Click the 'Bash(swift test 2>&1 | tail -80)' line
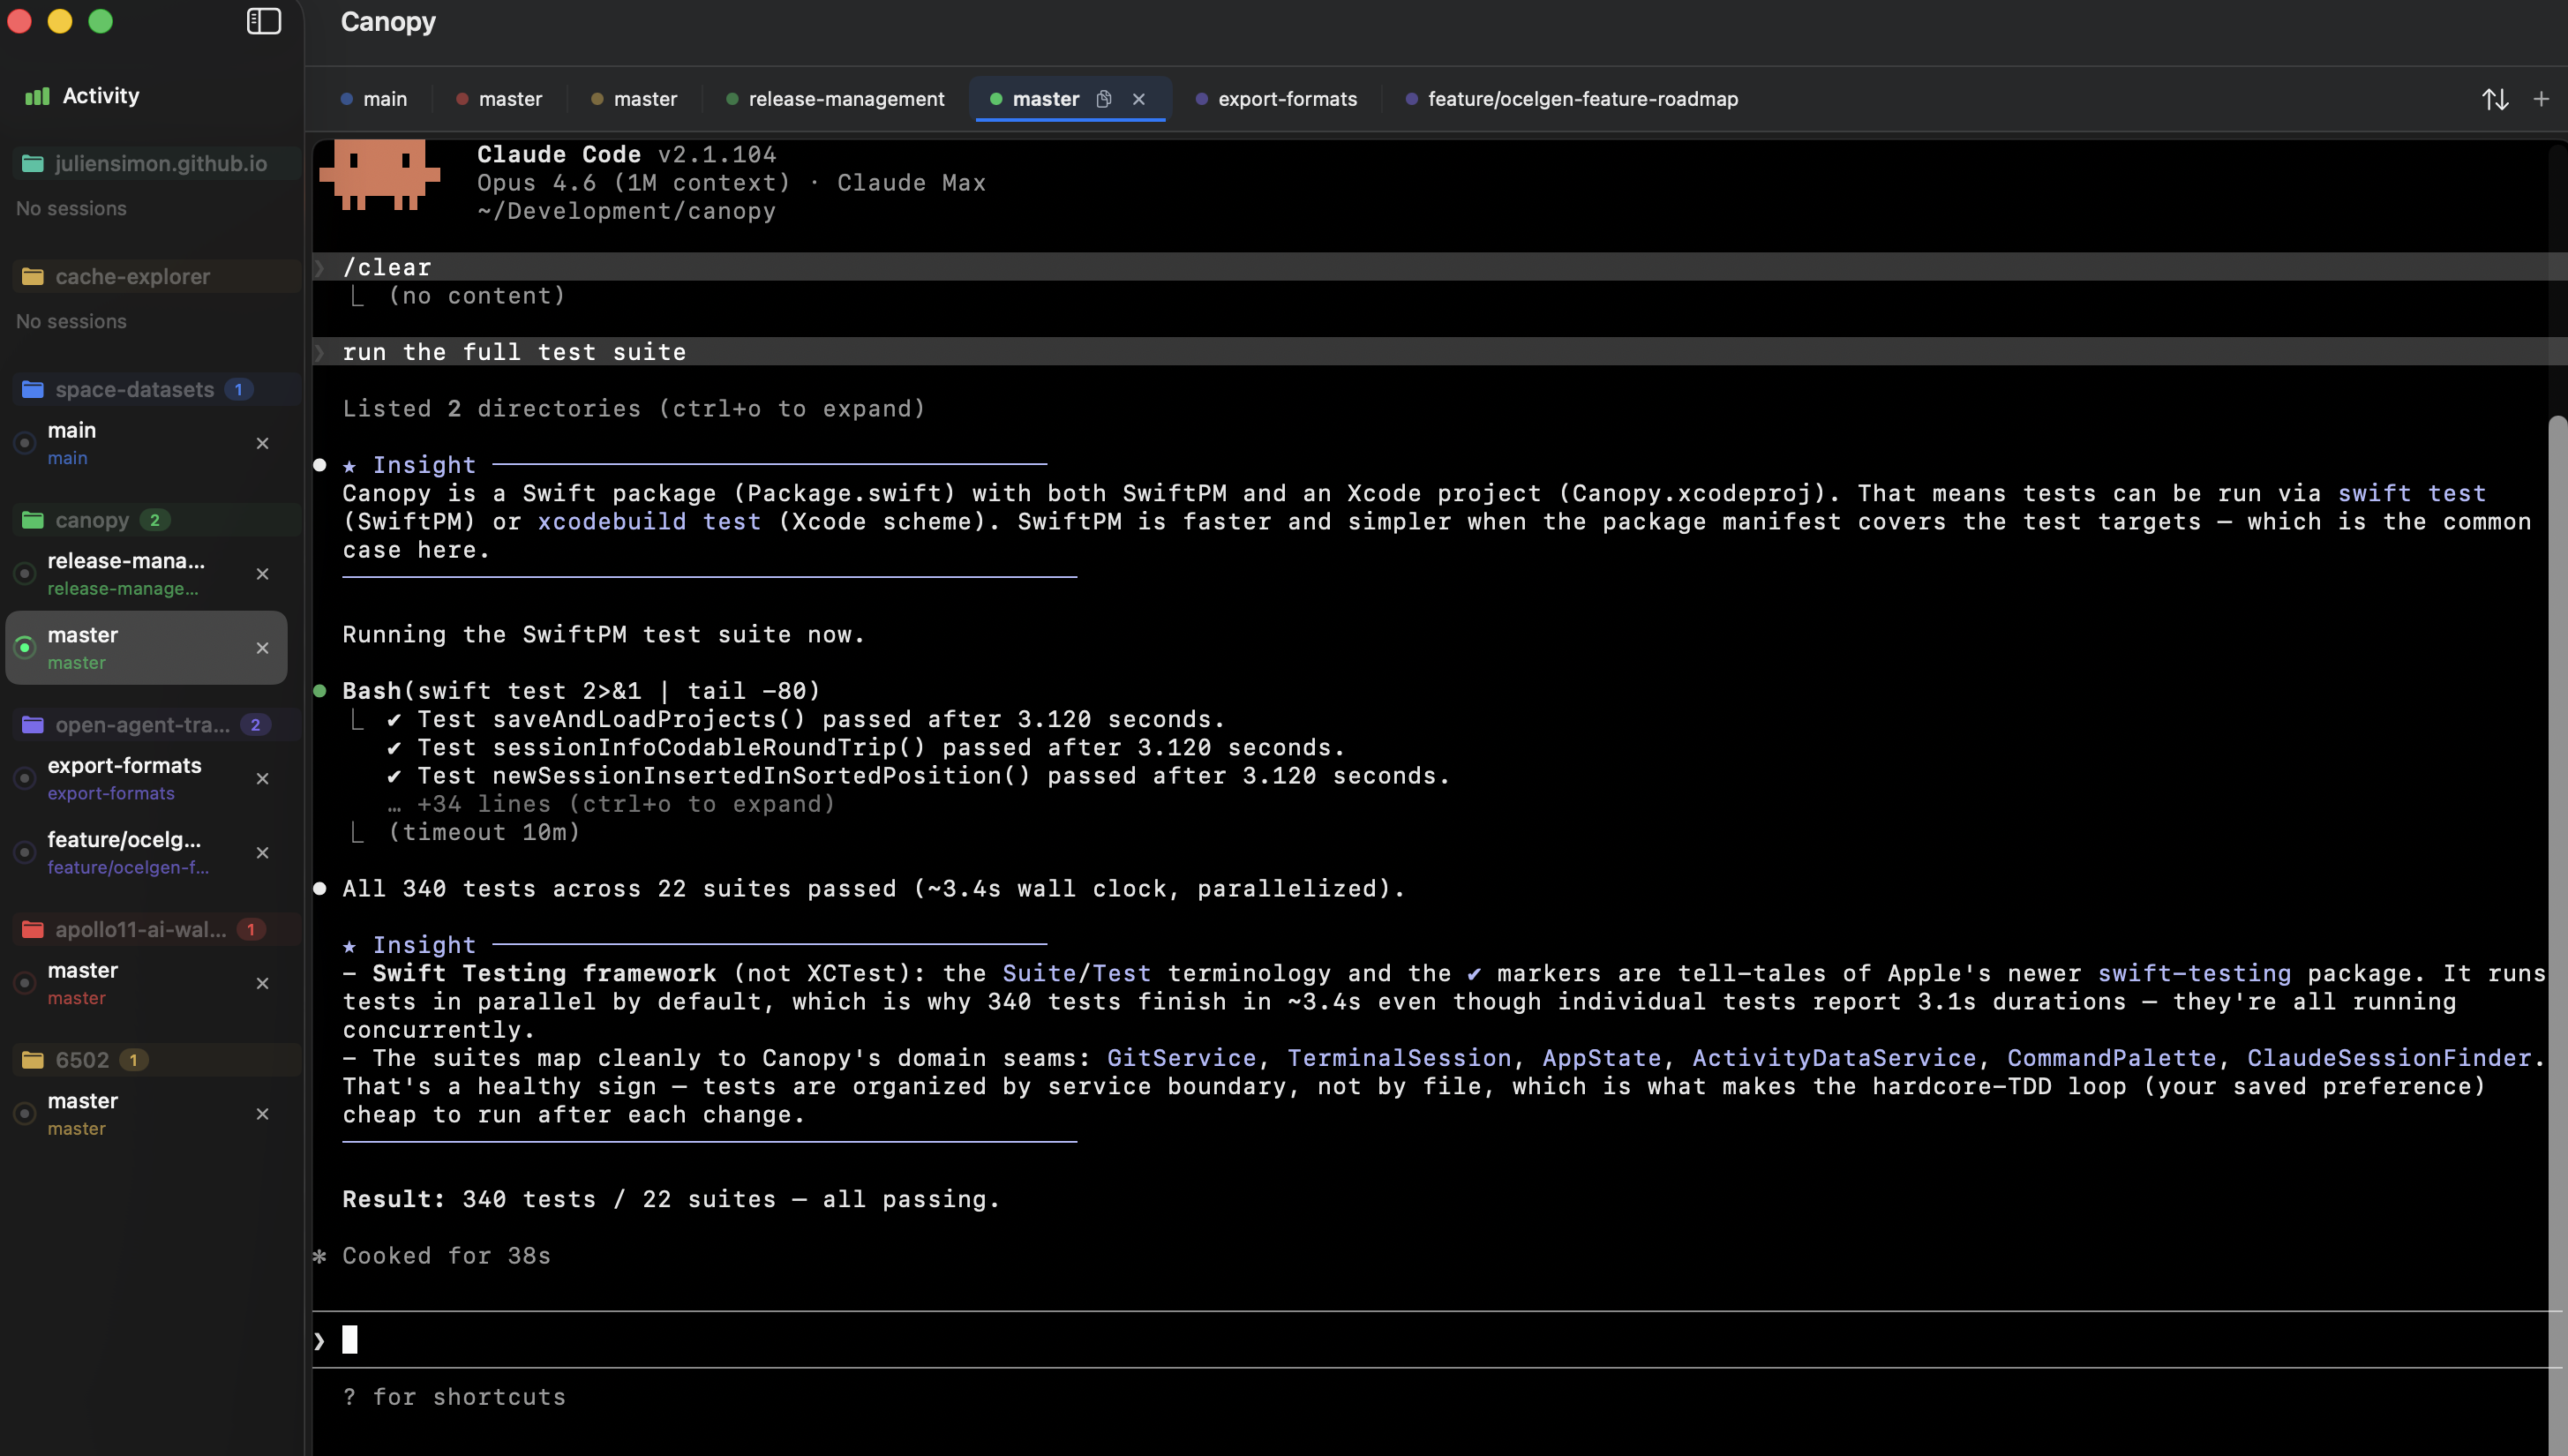Viewport: 2568px width, 1456px height. point(581,691)
